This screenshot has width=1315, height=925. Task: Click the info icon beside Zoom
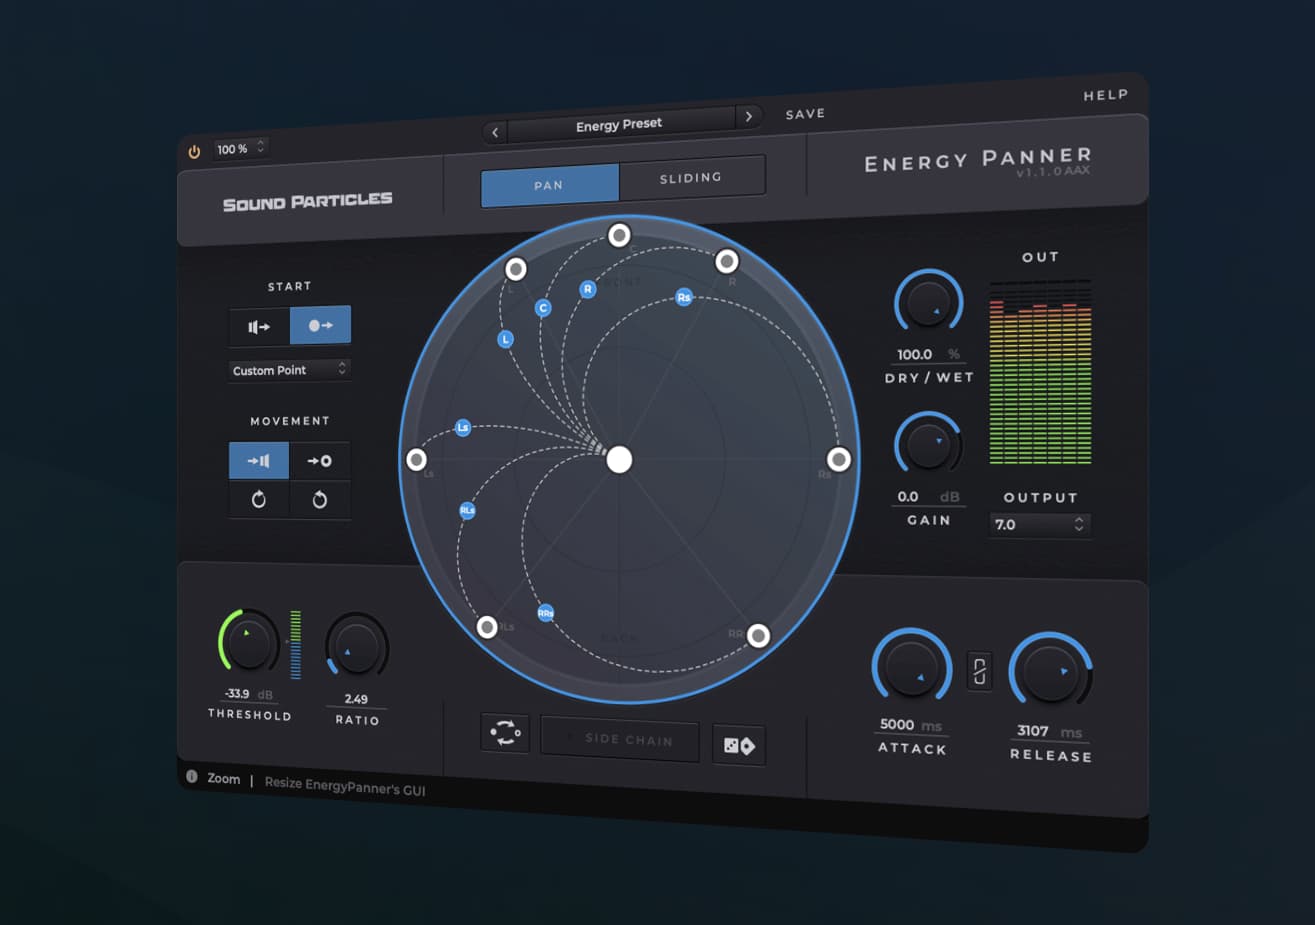[192, 776]
